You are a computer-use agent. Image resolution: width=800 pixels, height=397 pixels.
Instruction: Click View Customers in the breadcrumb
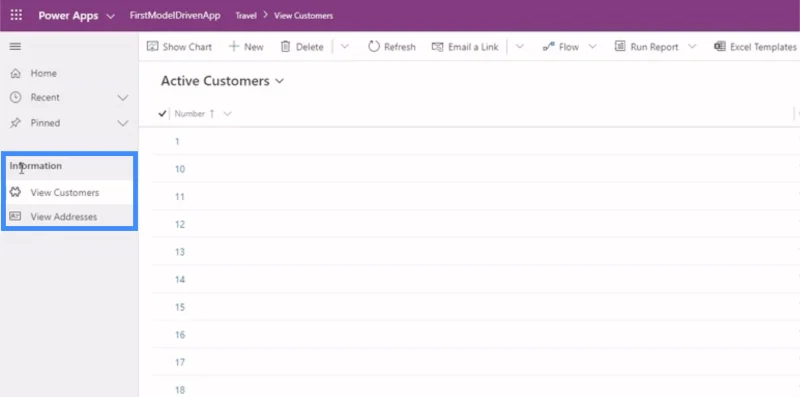coord(304,16)
